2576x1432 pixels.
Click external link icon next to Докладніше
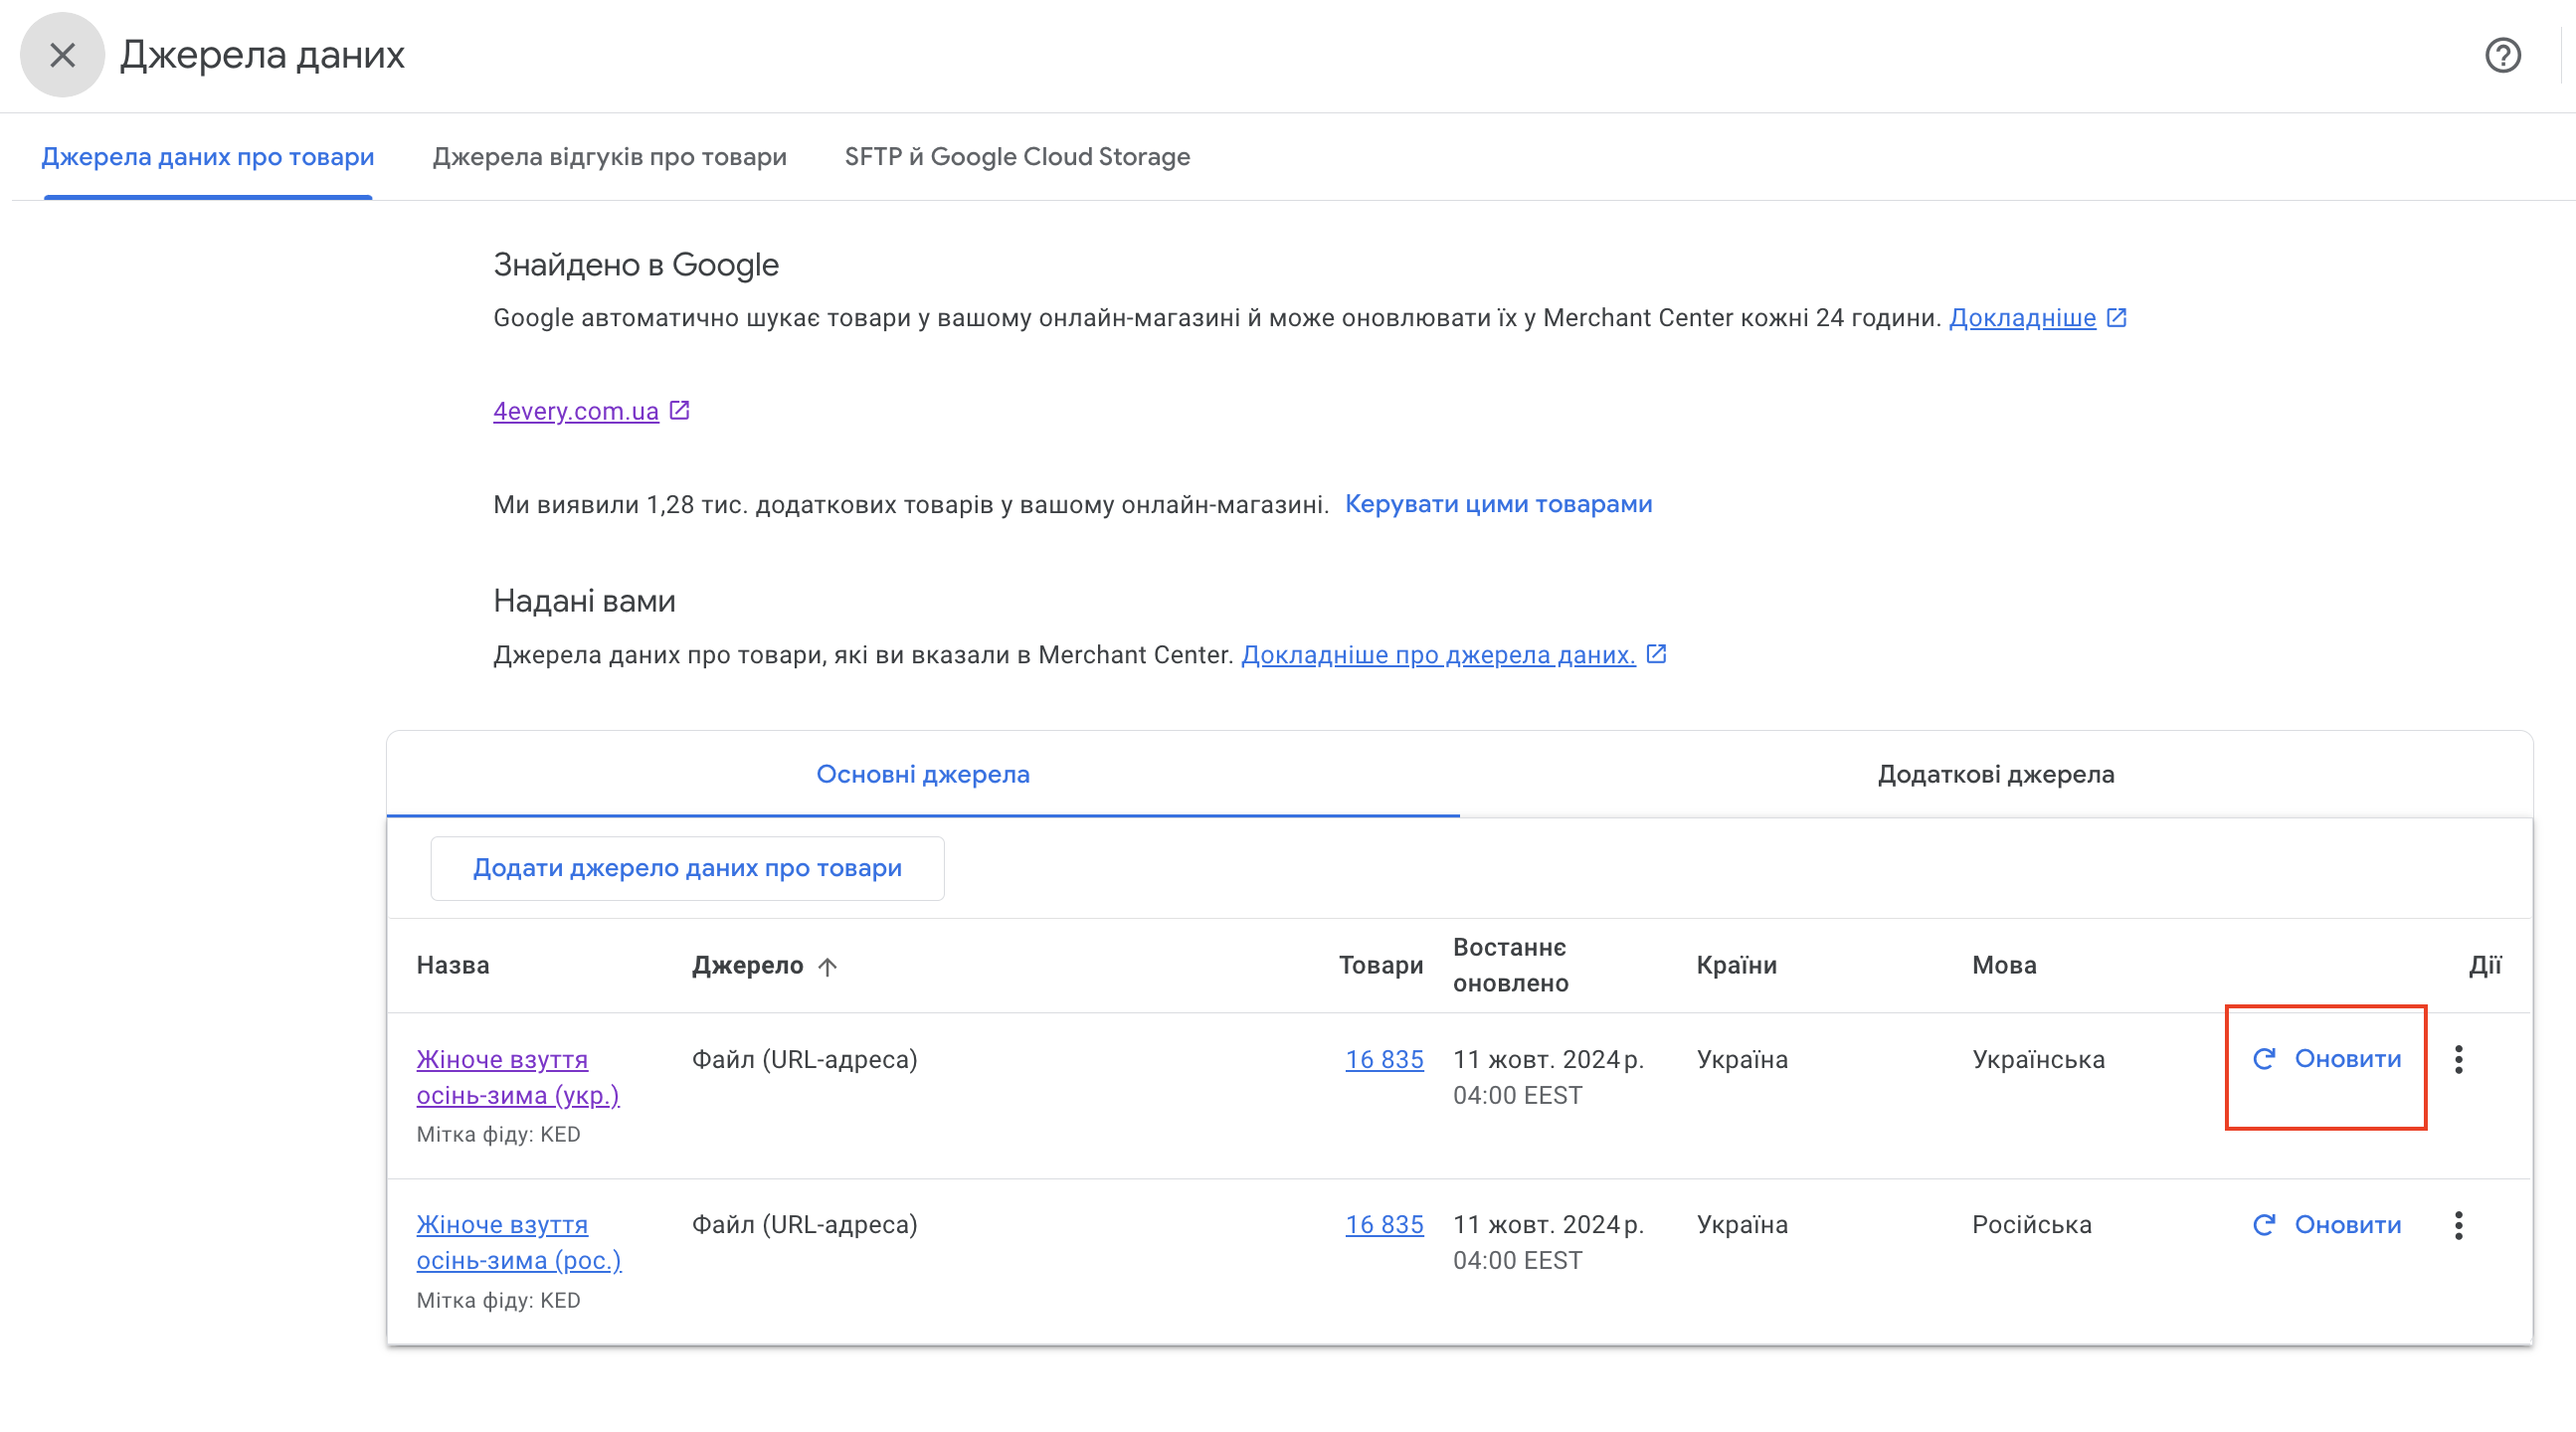point(2116,317)
